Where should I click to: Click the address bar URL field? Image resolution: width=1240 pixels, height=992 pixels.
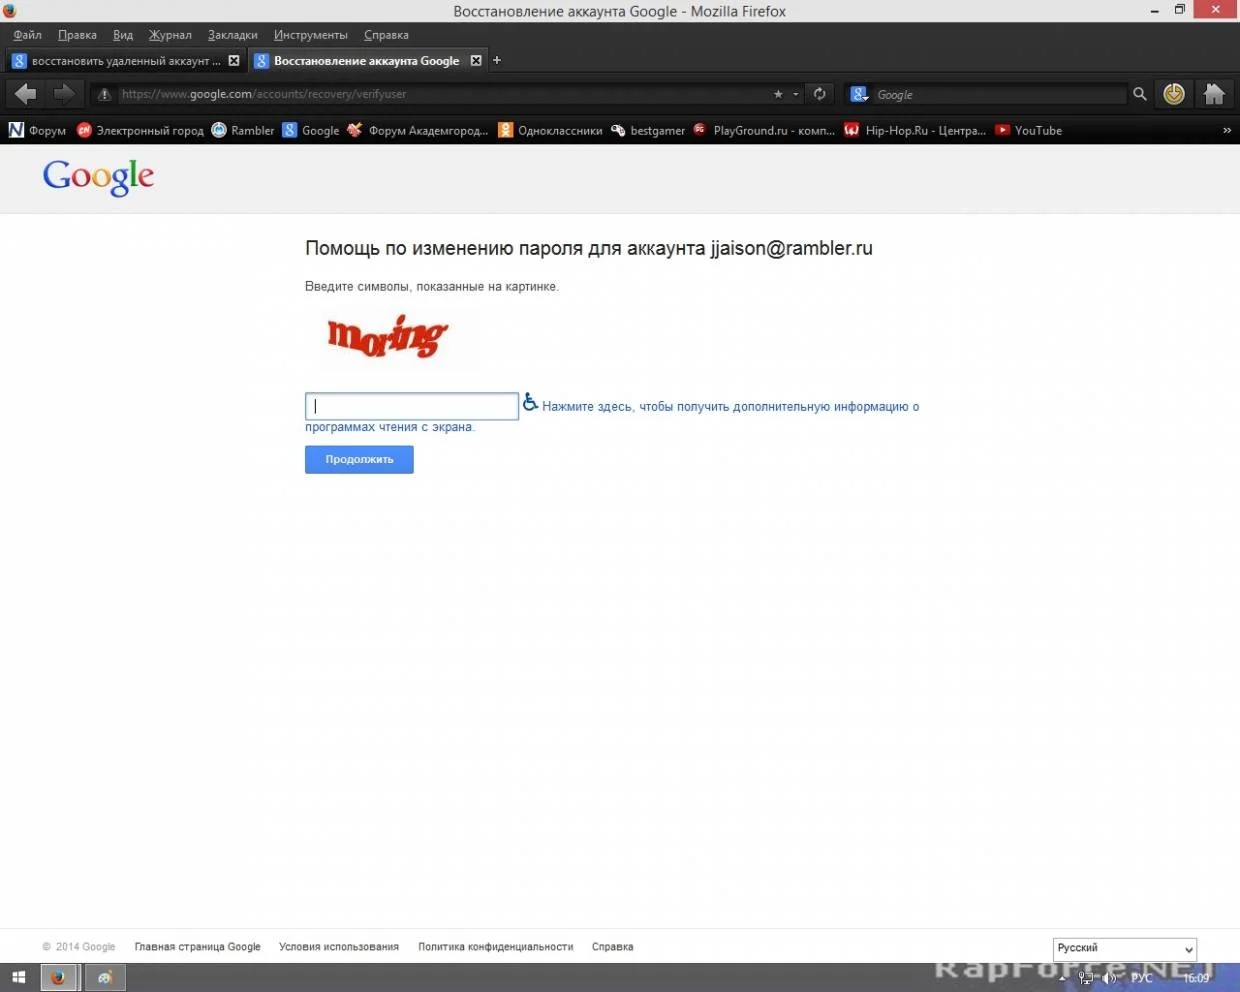tap(440, 94)
